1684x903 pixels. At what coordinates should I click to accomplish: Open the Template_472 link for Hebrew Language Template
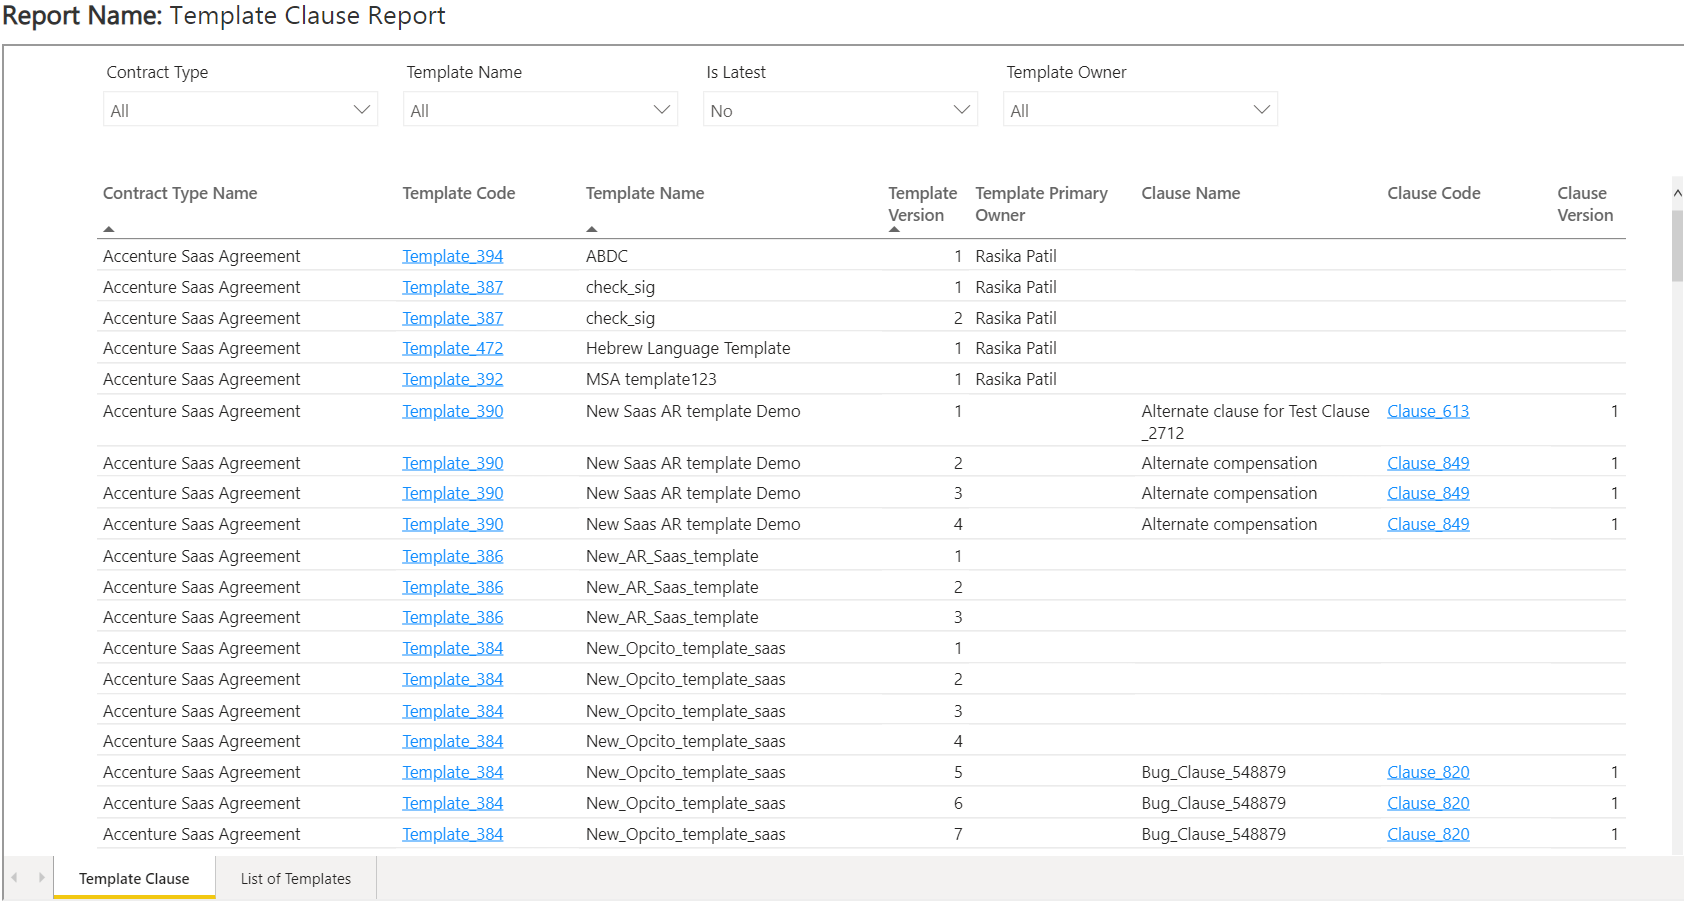coord(452,349)
